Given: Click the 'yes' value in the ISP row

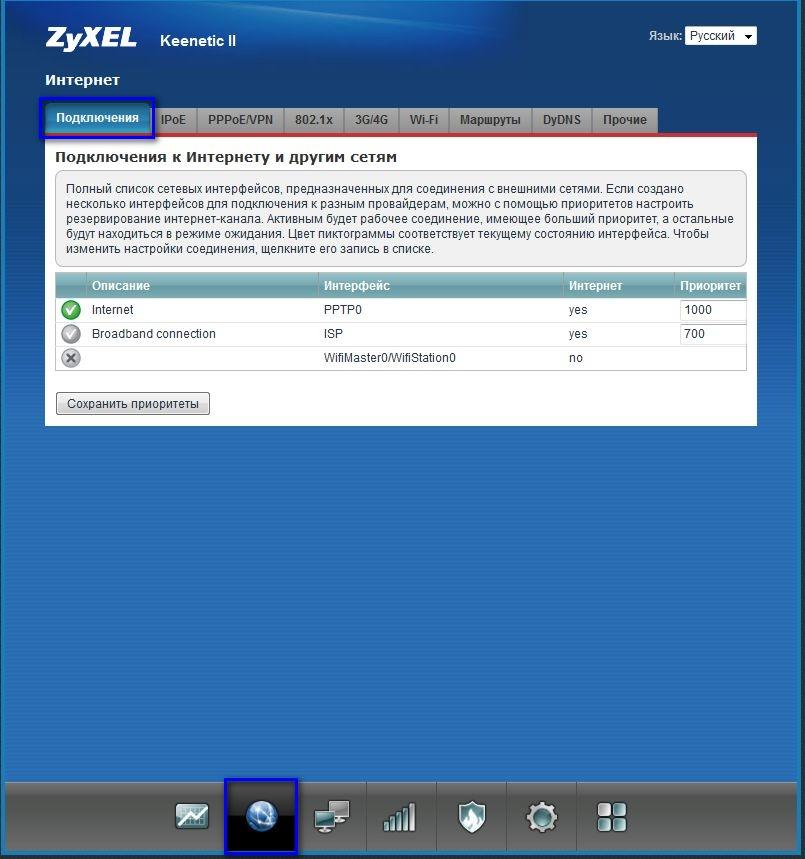Looking at the screenshot, I should [x=578, y=334].
